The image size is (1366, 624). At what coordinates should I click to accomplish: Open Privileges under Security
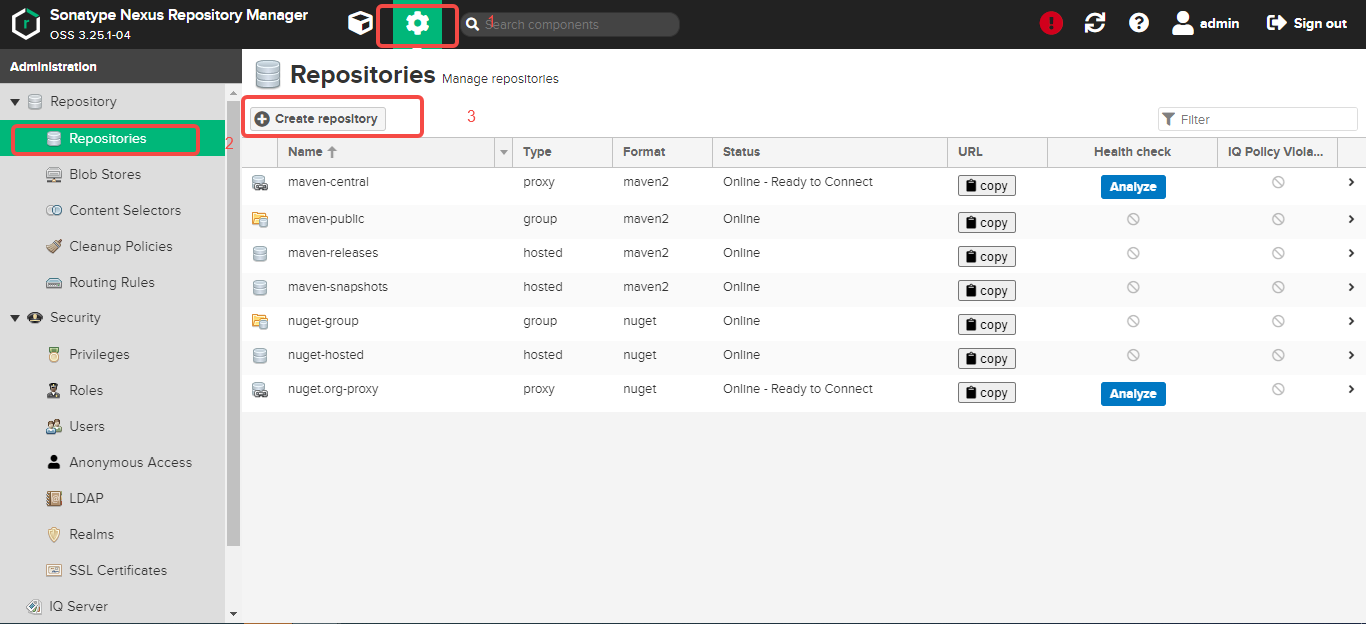click(99, 354)
